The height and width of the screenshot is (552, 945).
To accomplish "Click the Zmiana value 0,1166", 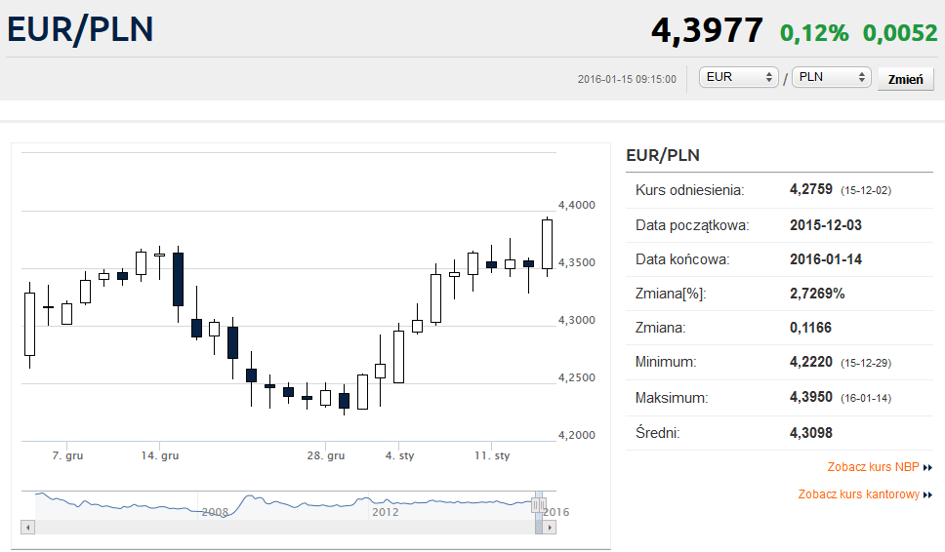I will (811, 328).
